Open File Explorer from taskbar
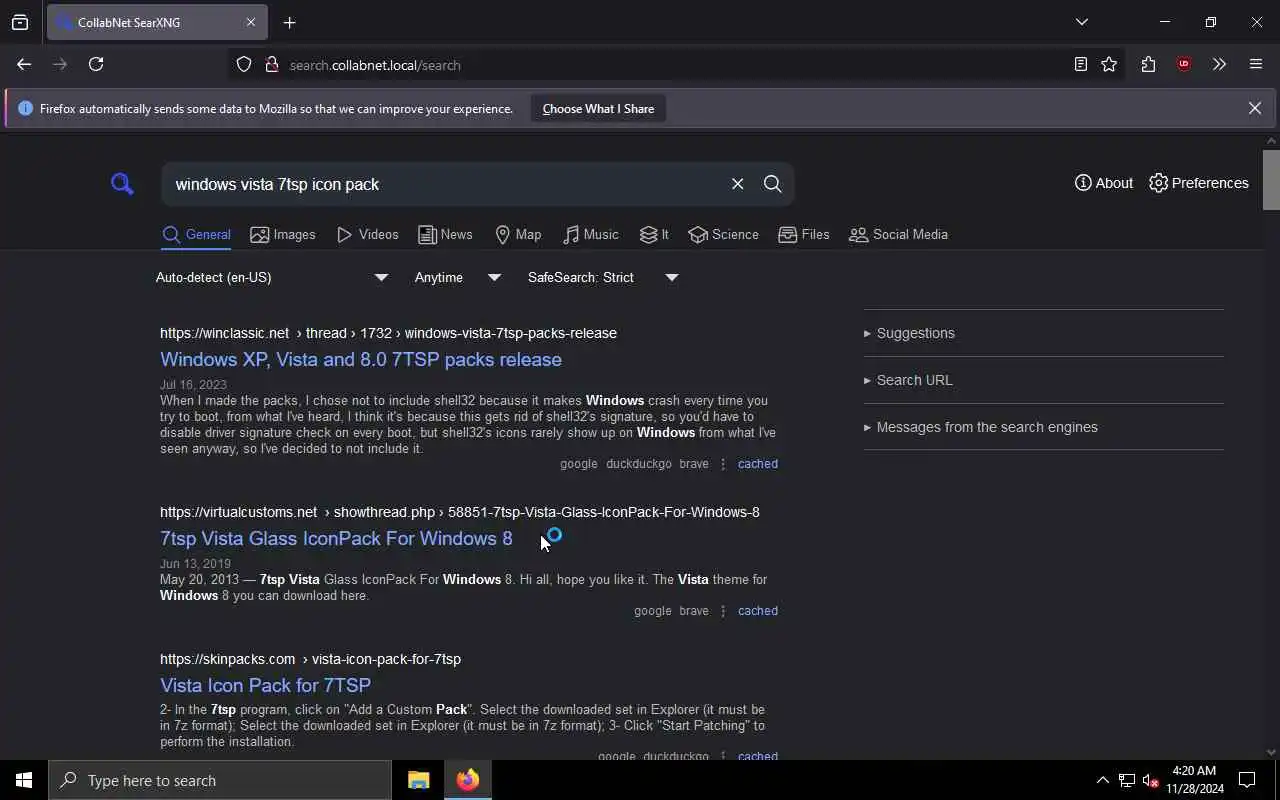The height and width of the screenshot is (800, 1280). click(418, 780)
